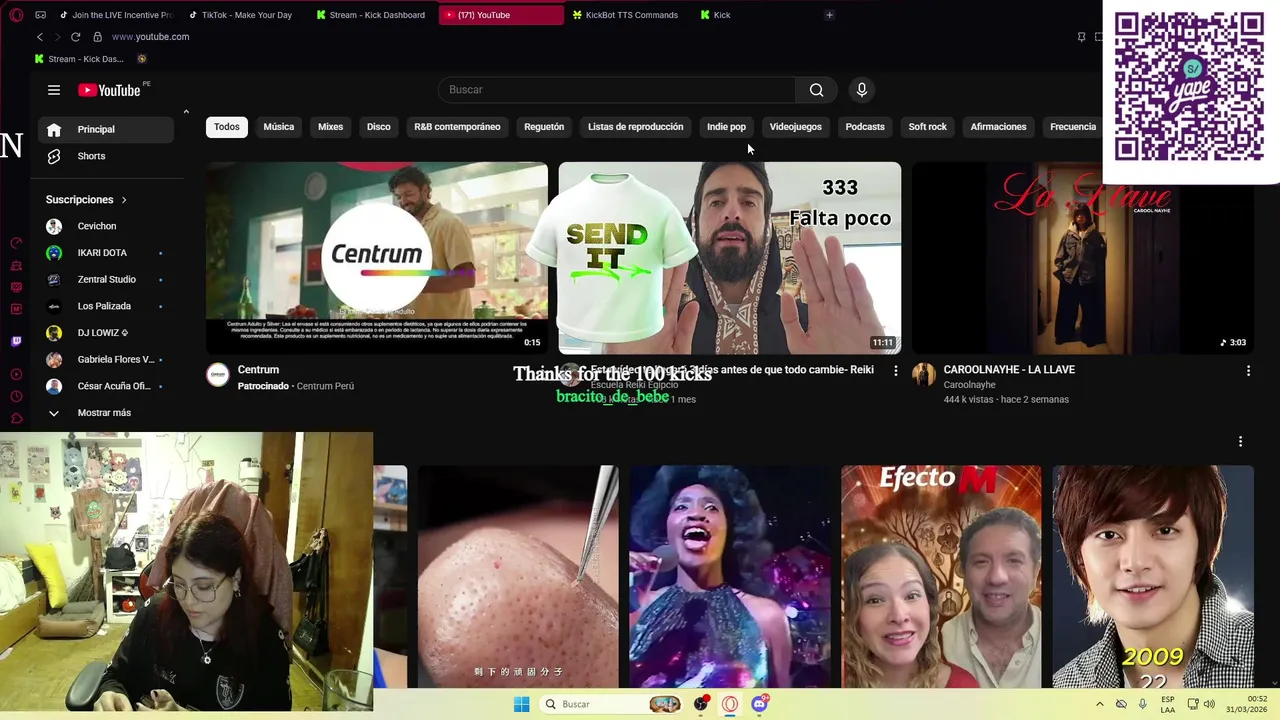The height and width of the screenshot is (720, 1280).
Task: Open the Cevichon subscription
Action: tap(104, 226)
